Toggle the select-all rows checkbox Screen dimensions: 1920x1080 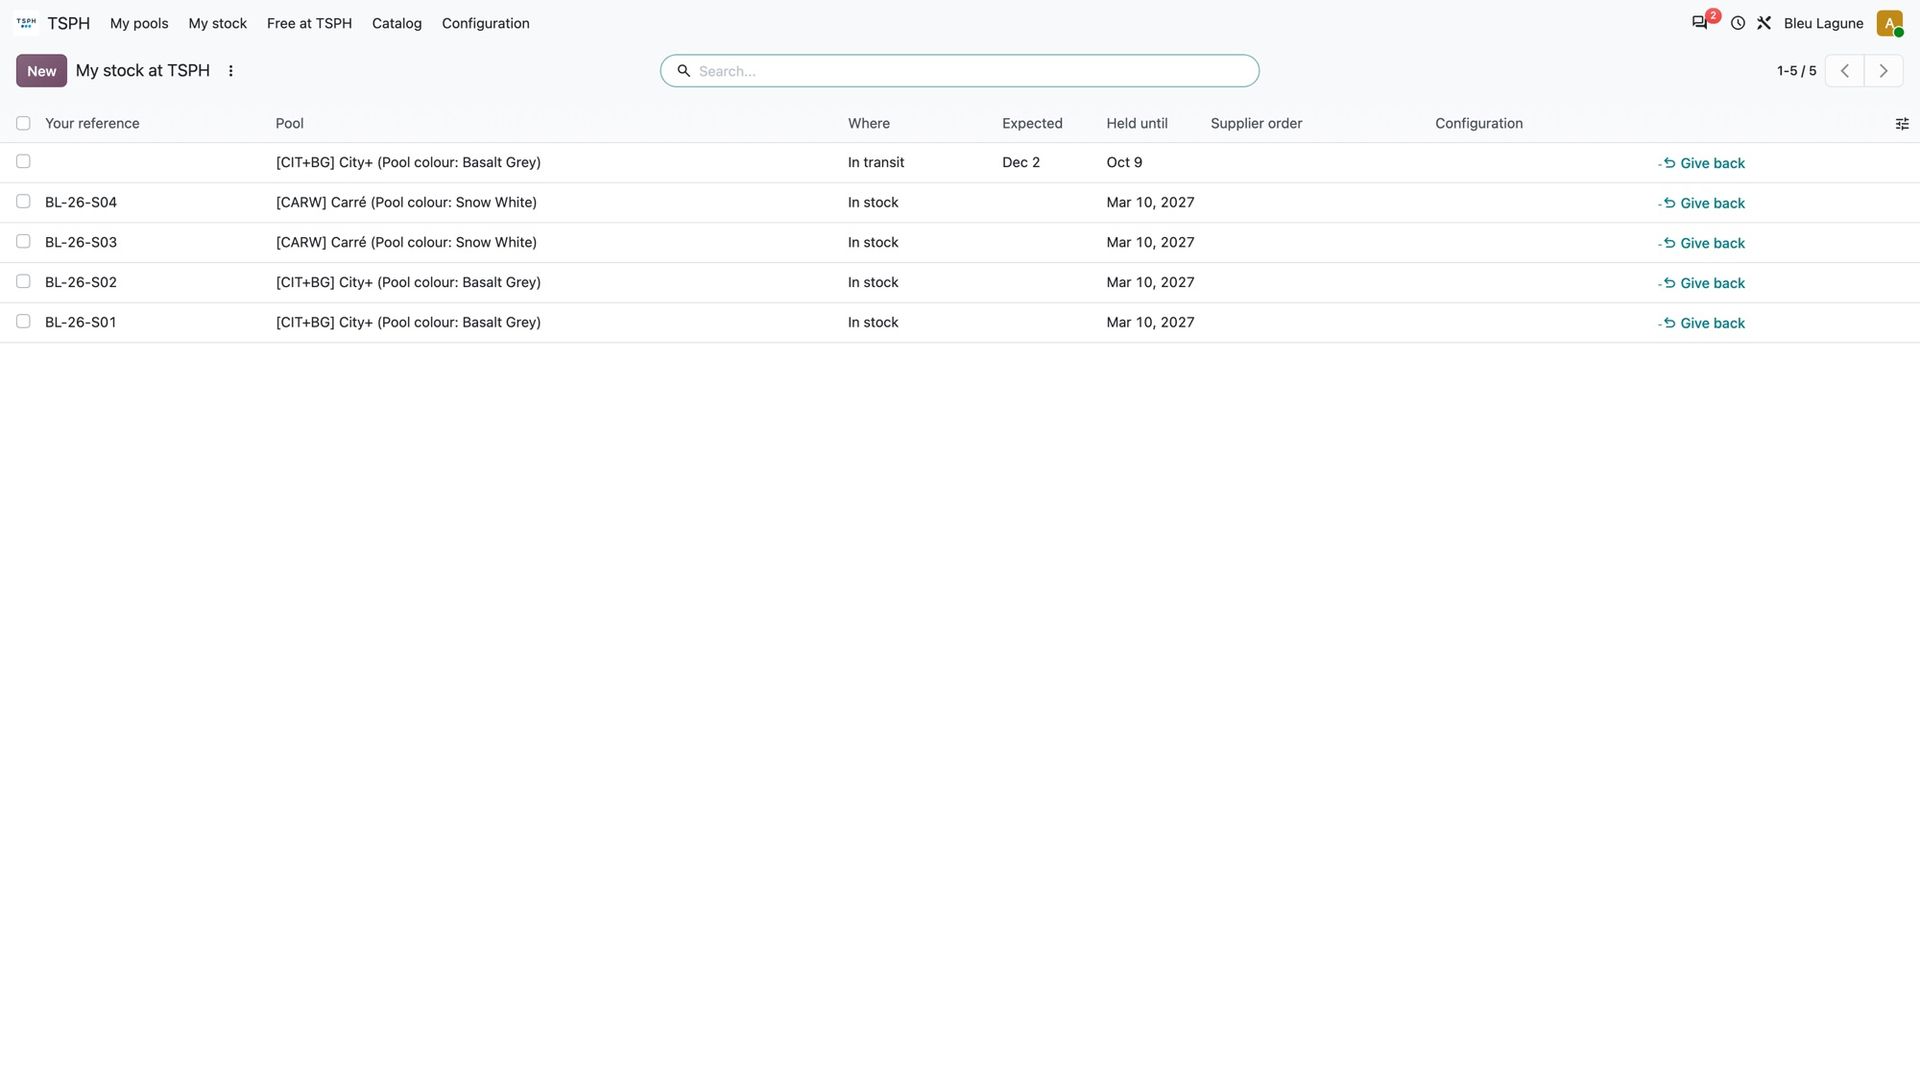click(23, 123)
